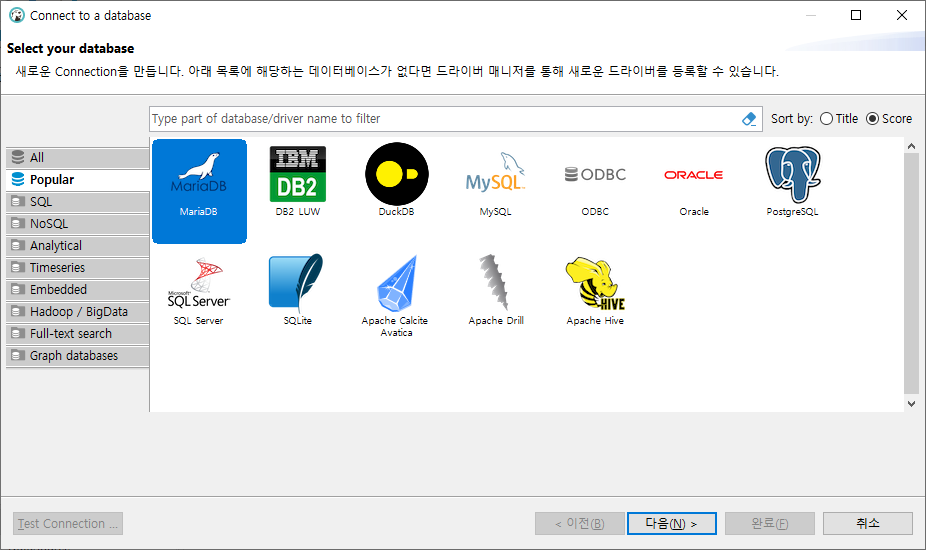Click the scrollbar down arrow

(x=911, y=404)
